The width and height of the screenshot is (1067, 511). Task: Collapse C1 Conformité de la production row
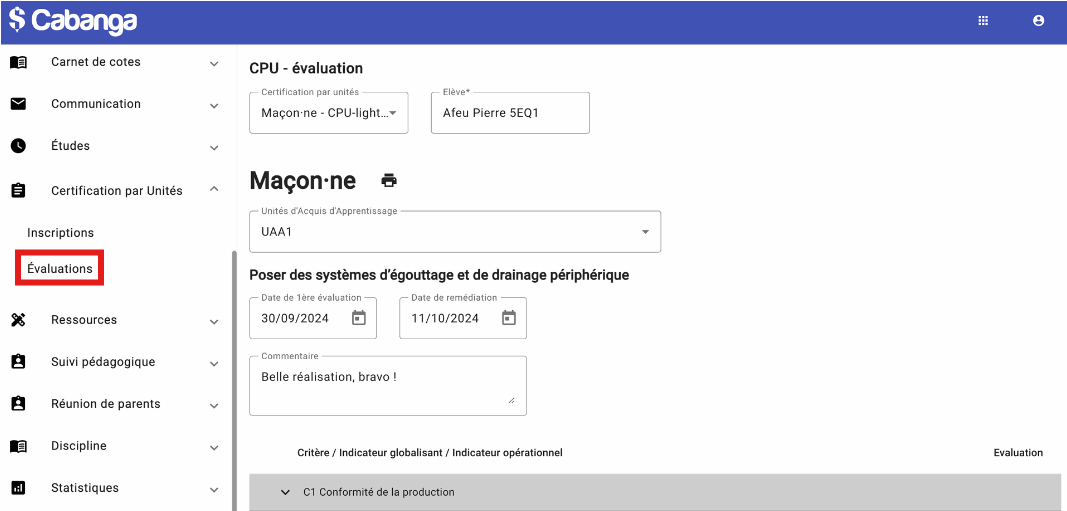point(285,492)
